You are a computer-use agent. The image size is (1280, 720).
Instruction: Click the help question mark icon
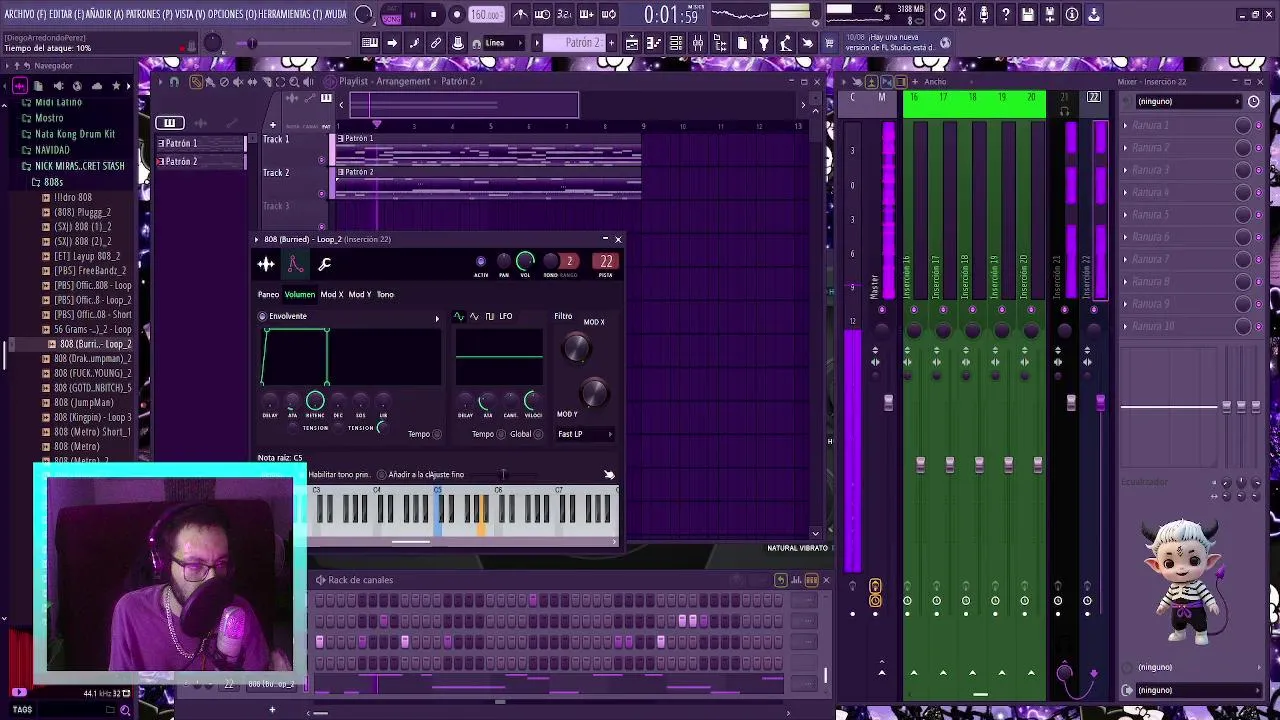pyautogui.click(x=1006, y=15)
